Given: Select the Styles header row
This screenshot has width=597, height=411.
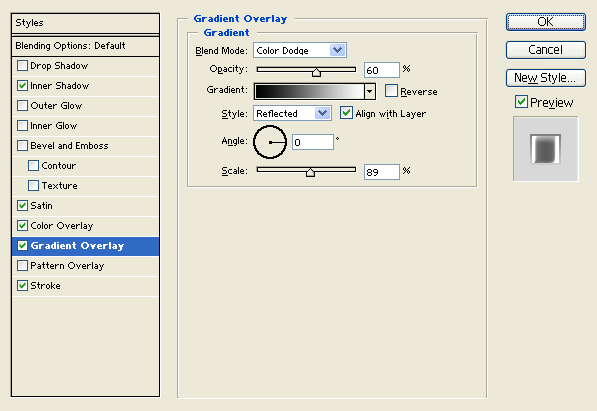Looking at the screenshot, I should (85, 23).
